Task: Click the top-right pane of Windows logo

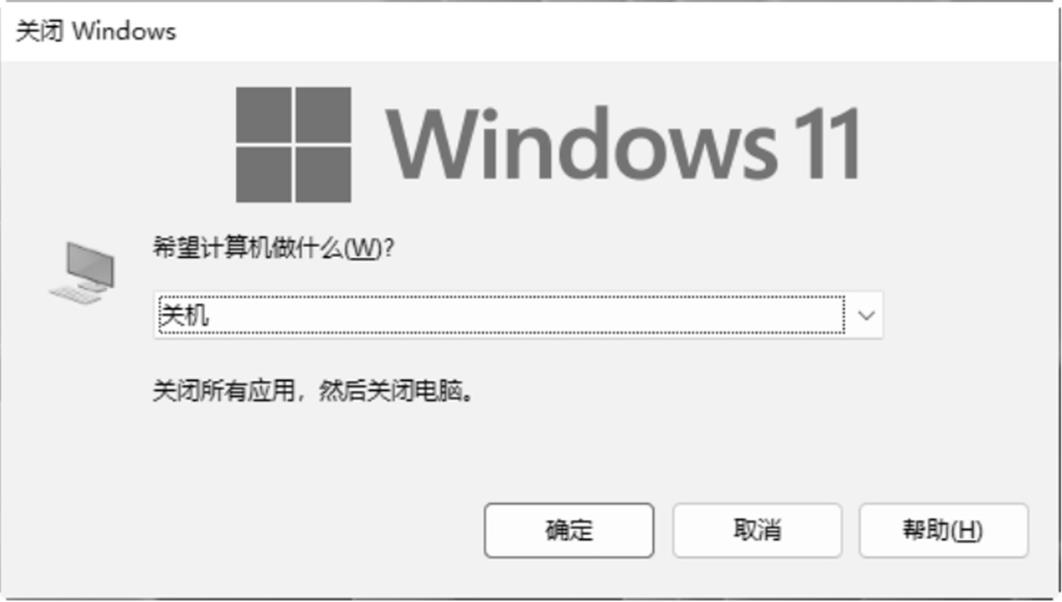Action: tap(324, 114)
